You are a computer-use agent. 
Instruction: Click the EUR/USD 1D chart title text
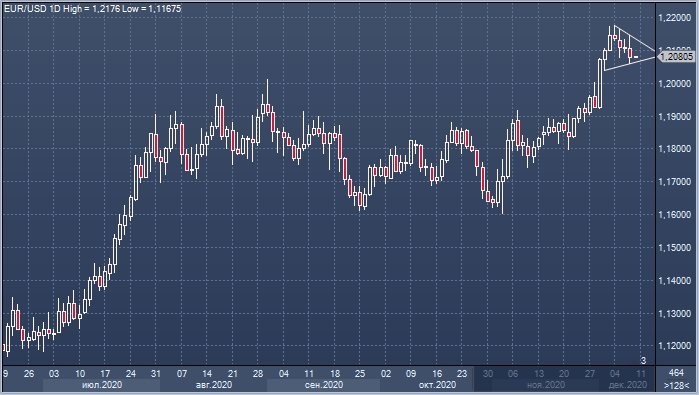(93, 8)
